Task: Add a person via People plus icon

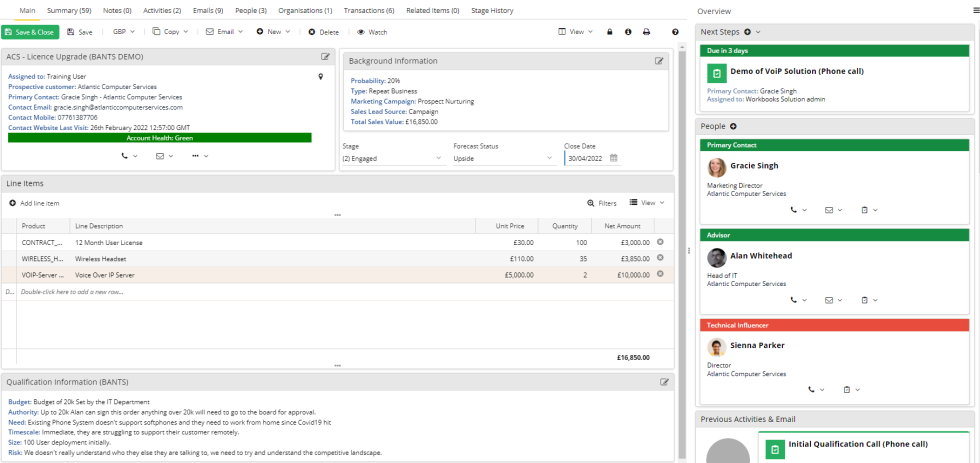Action: tap(733, 126)
